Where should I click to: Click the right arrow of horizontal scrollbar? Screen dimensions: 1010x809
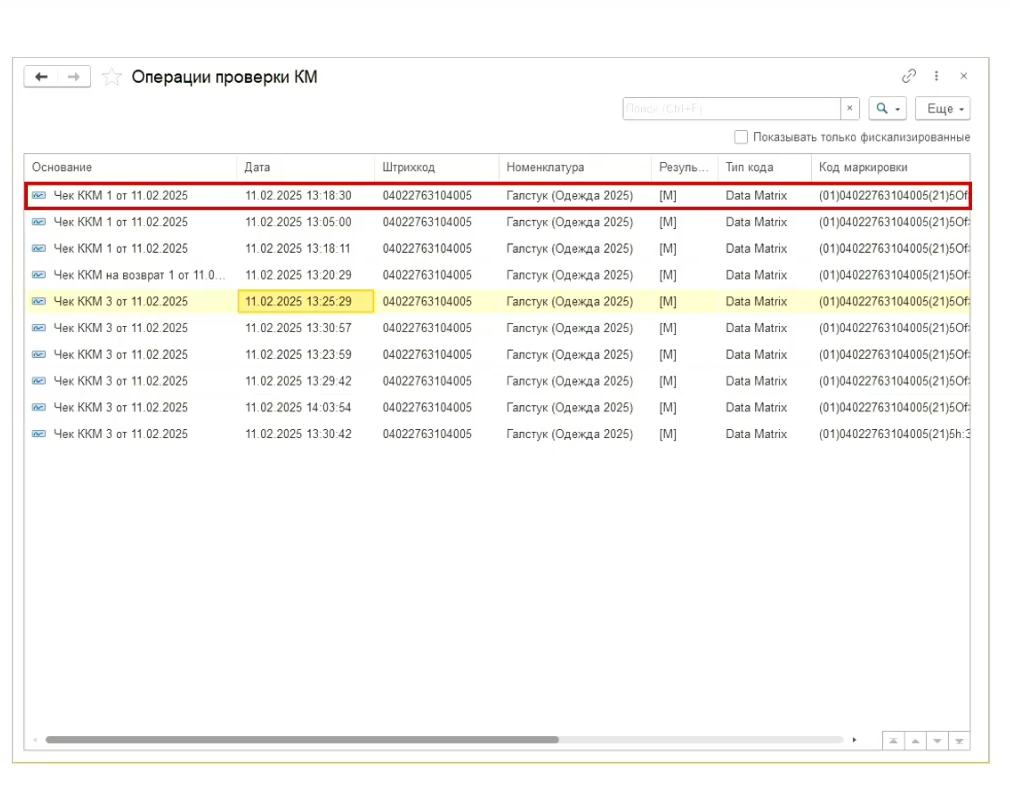[854, 741]
